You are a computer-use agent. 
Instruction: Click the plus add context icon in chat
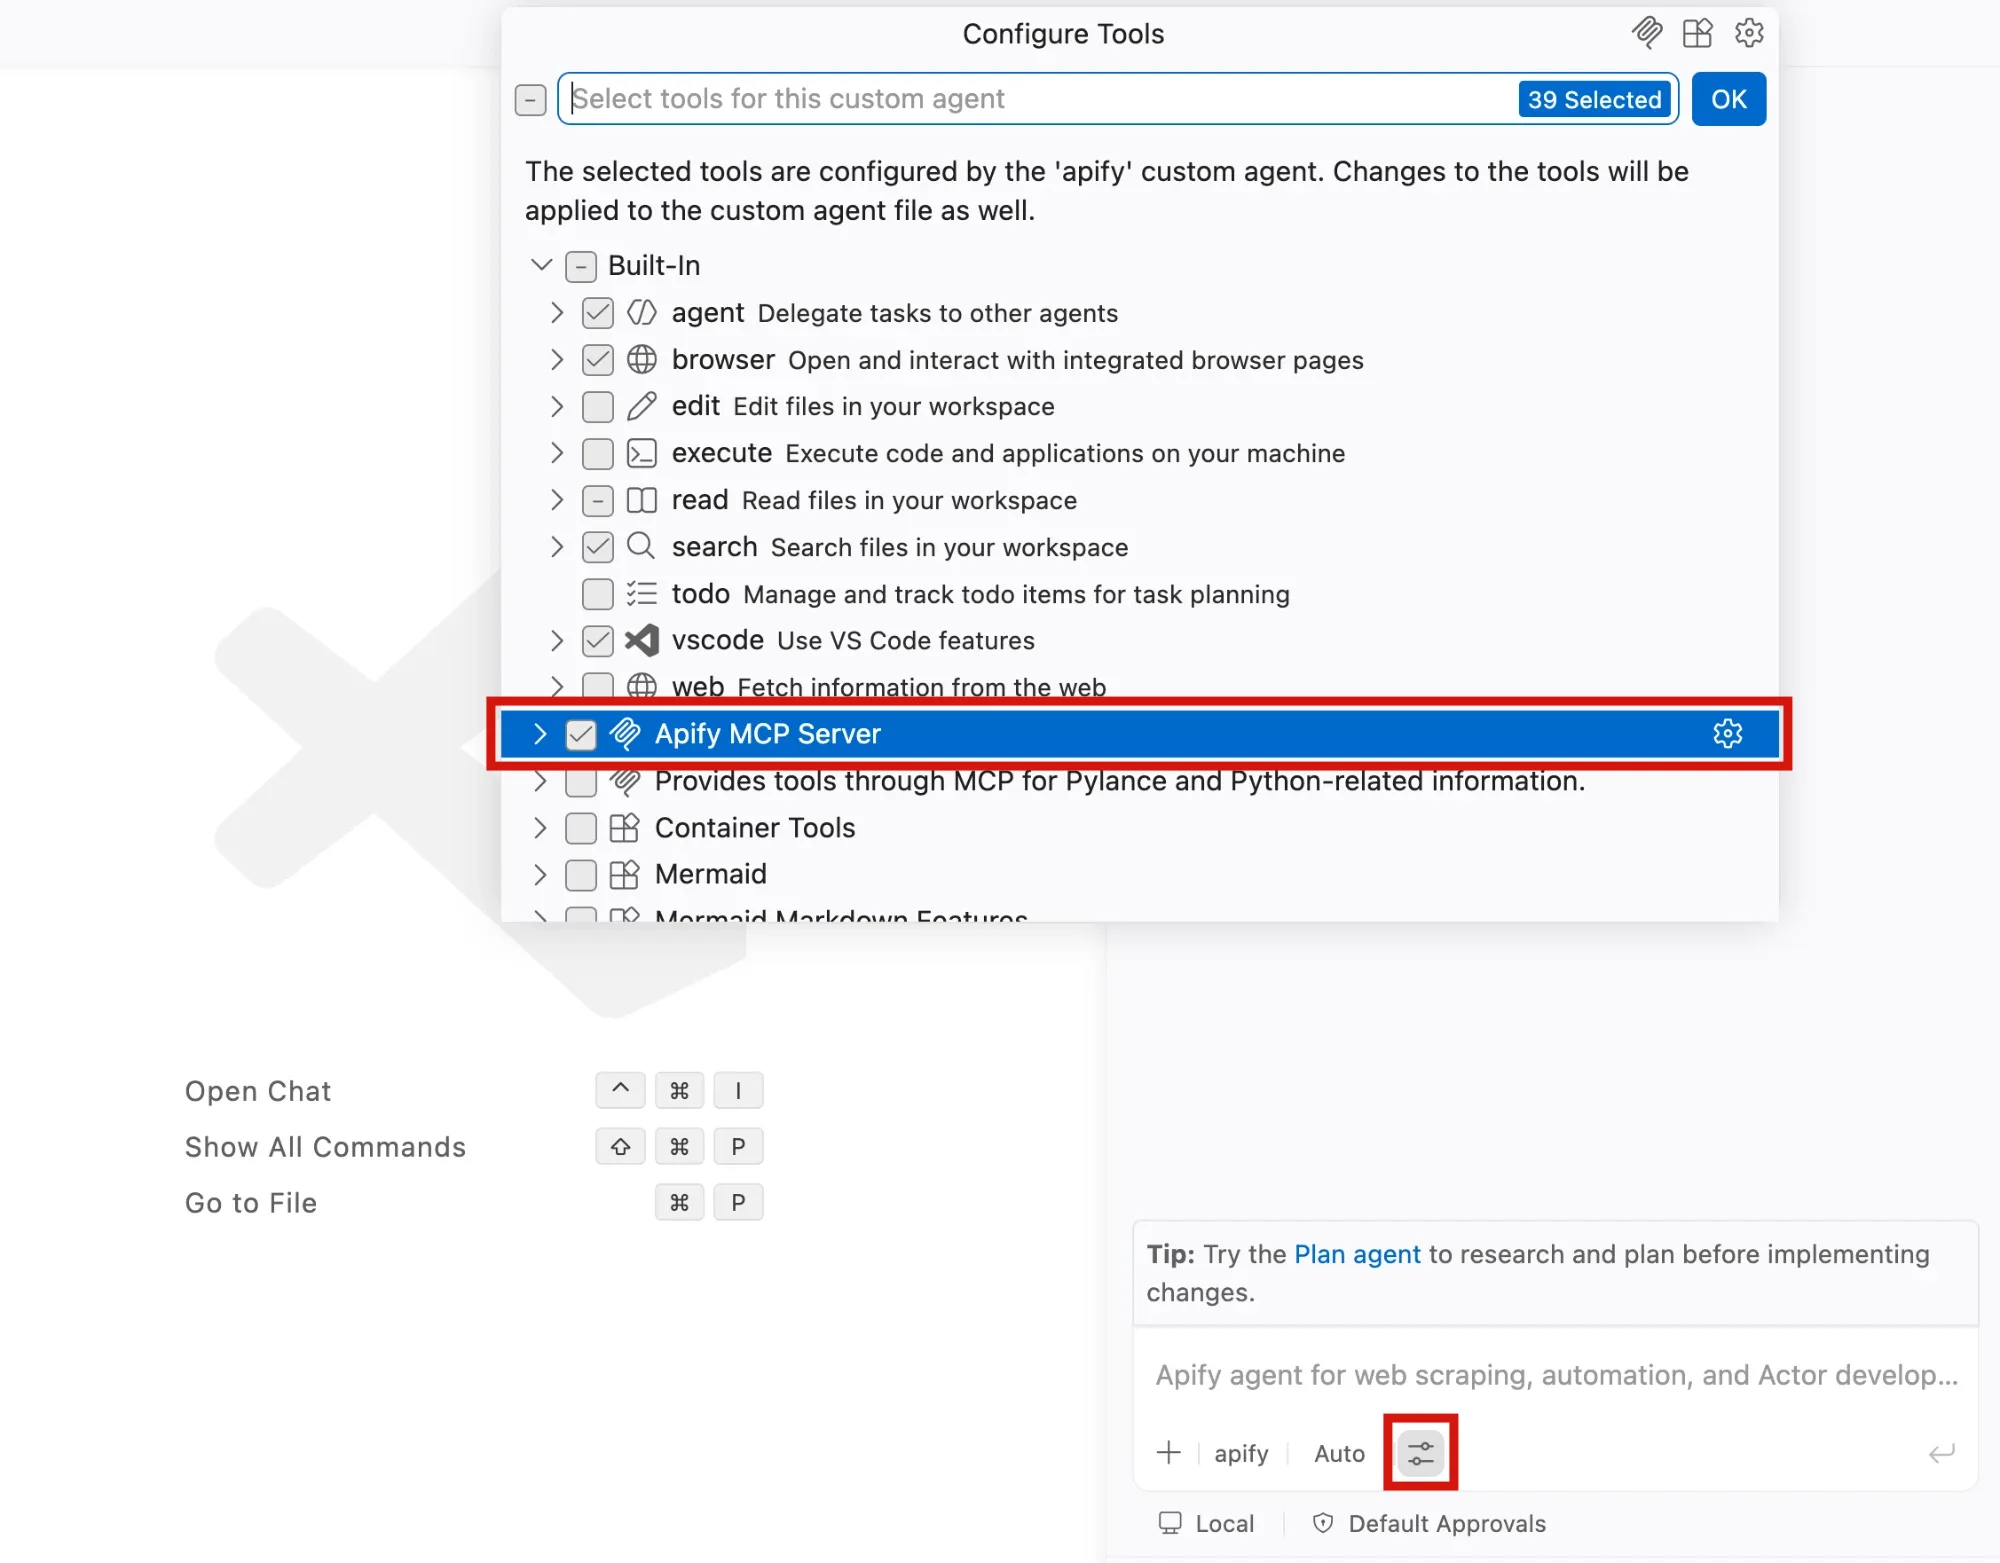tap(1168, 1452)
